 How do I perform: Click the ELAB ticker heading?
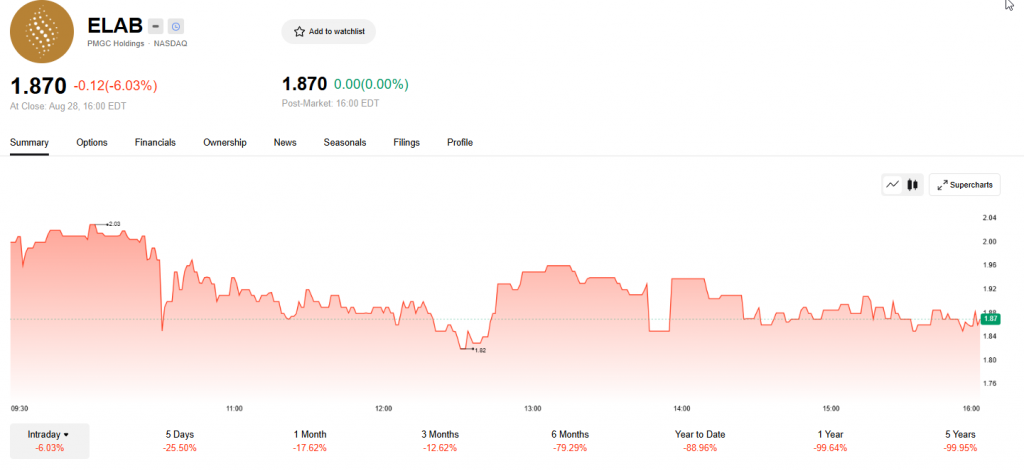(x=115, y=25)
